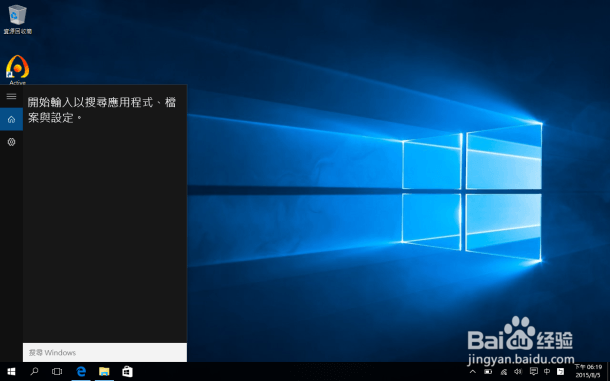Show hidden tray icons chevron

tap(473, 372)
